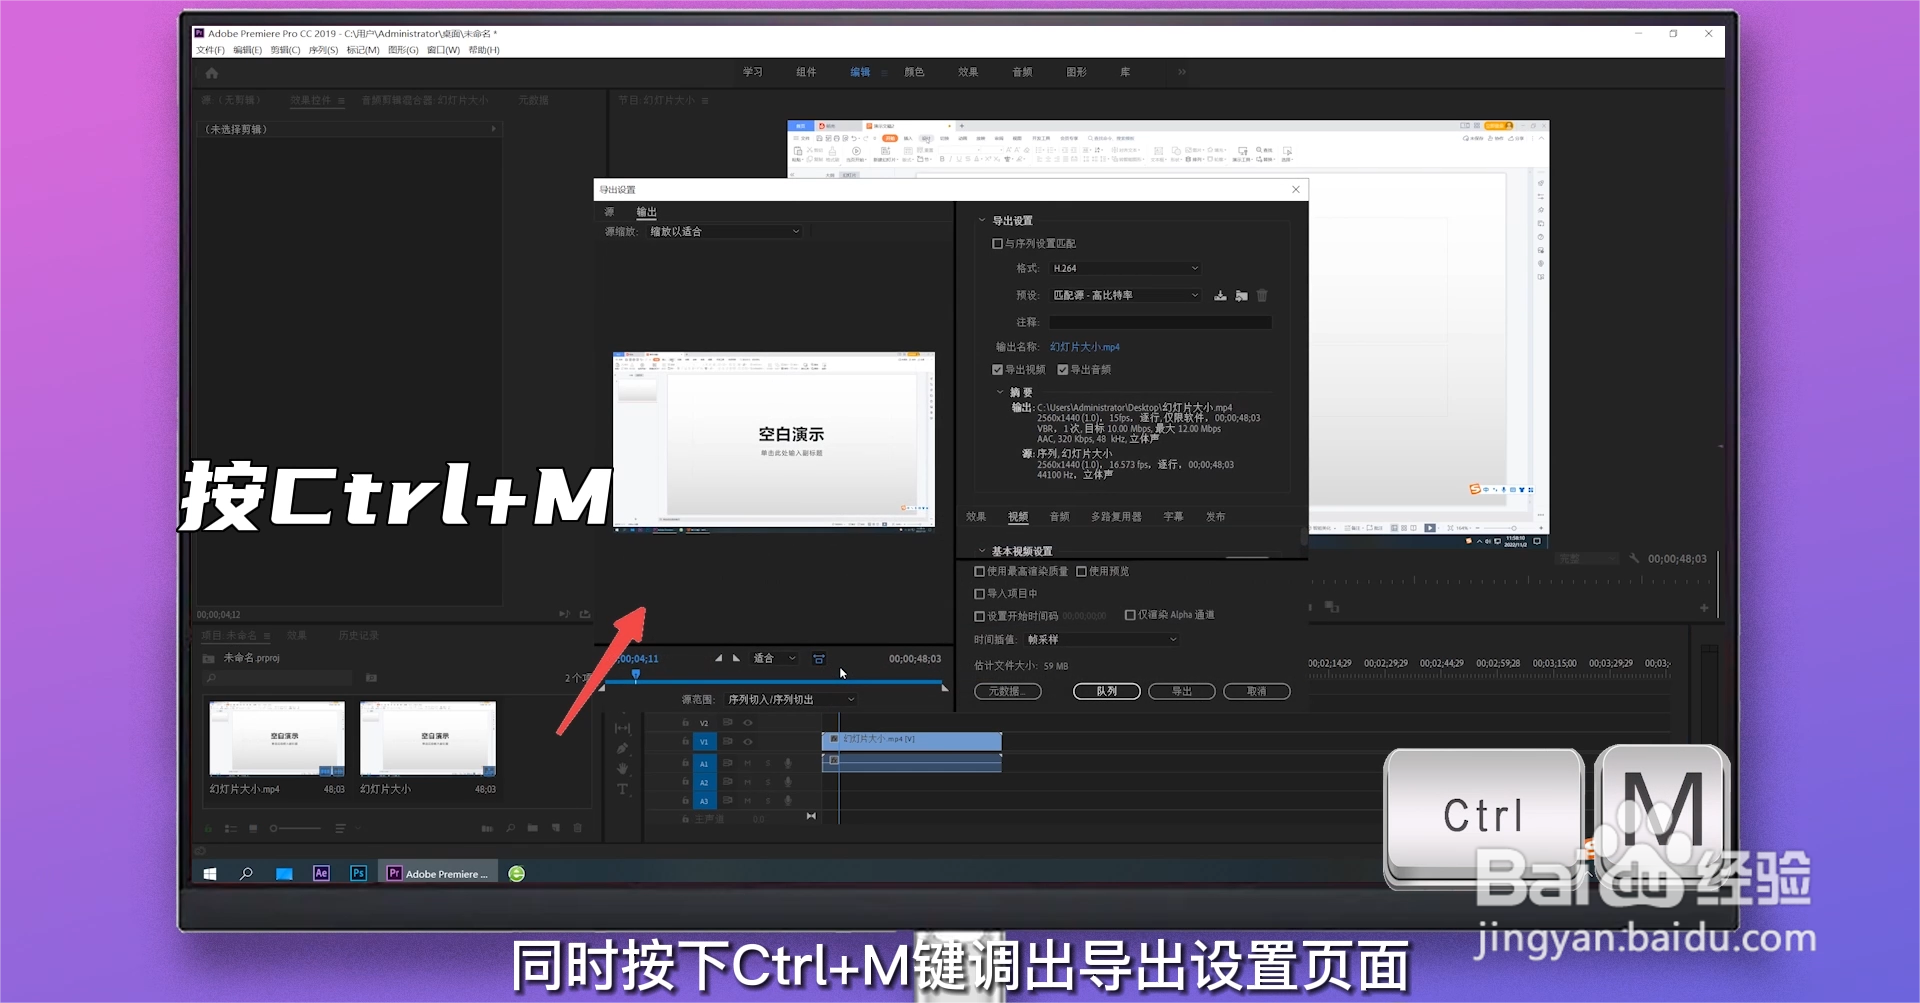Screen dimensions: 1920x1003
Task: Collapse the 摘要 summary section
Action: pos(1000,392)
